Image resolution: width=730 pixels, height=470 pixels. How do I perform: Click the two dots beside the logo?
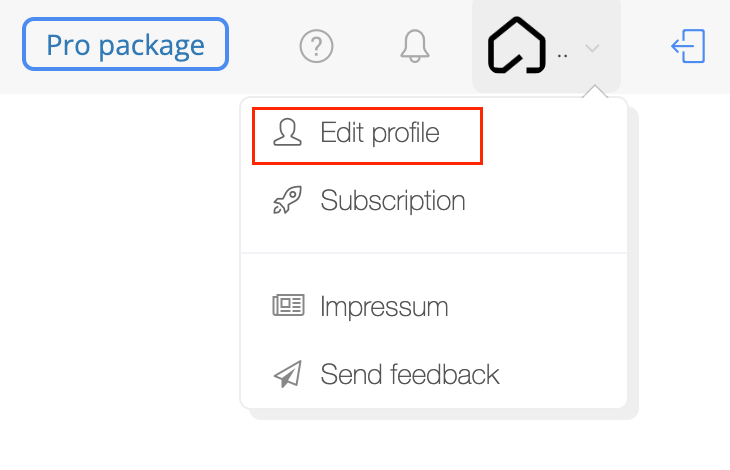tap(562, 56)
